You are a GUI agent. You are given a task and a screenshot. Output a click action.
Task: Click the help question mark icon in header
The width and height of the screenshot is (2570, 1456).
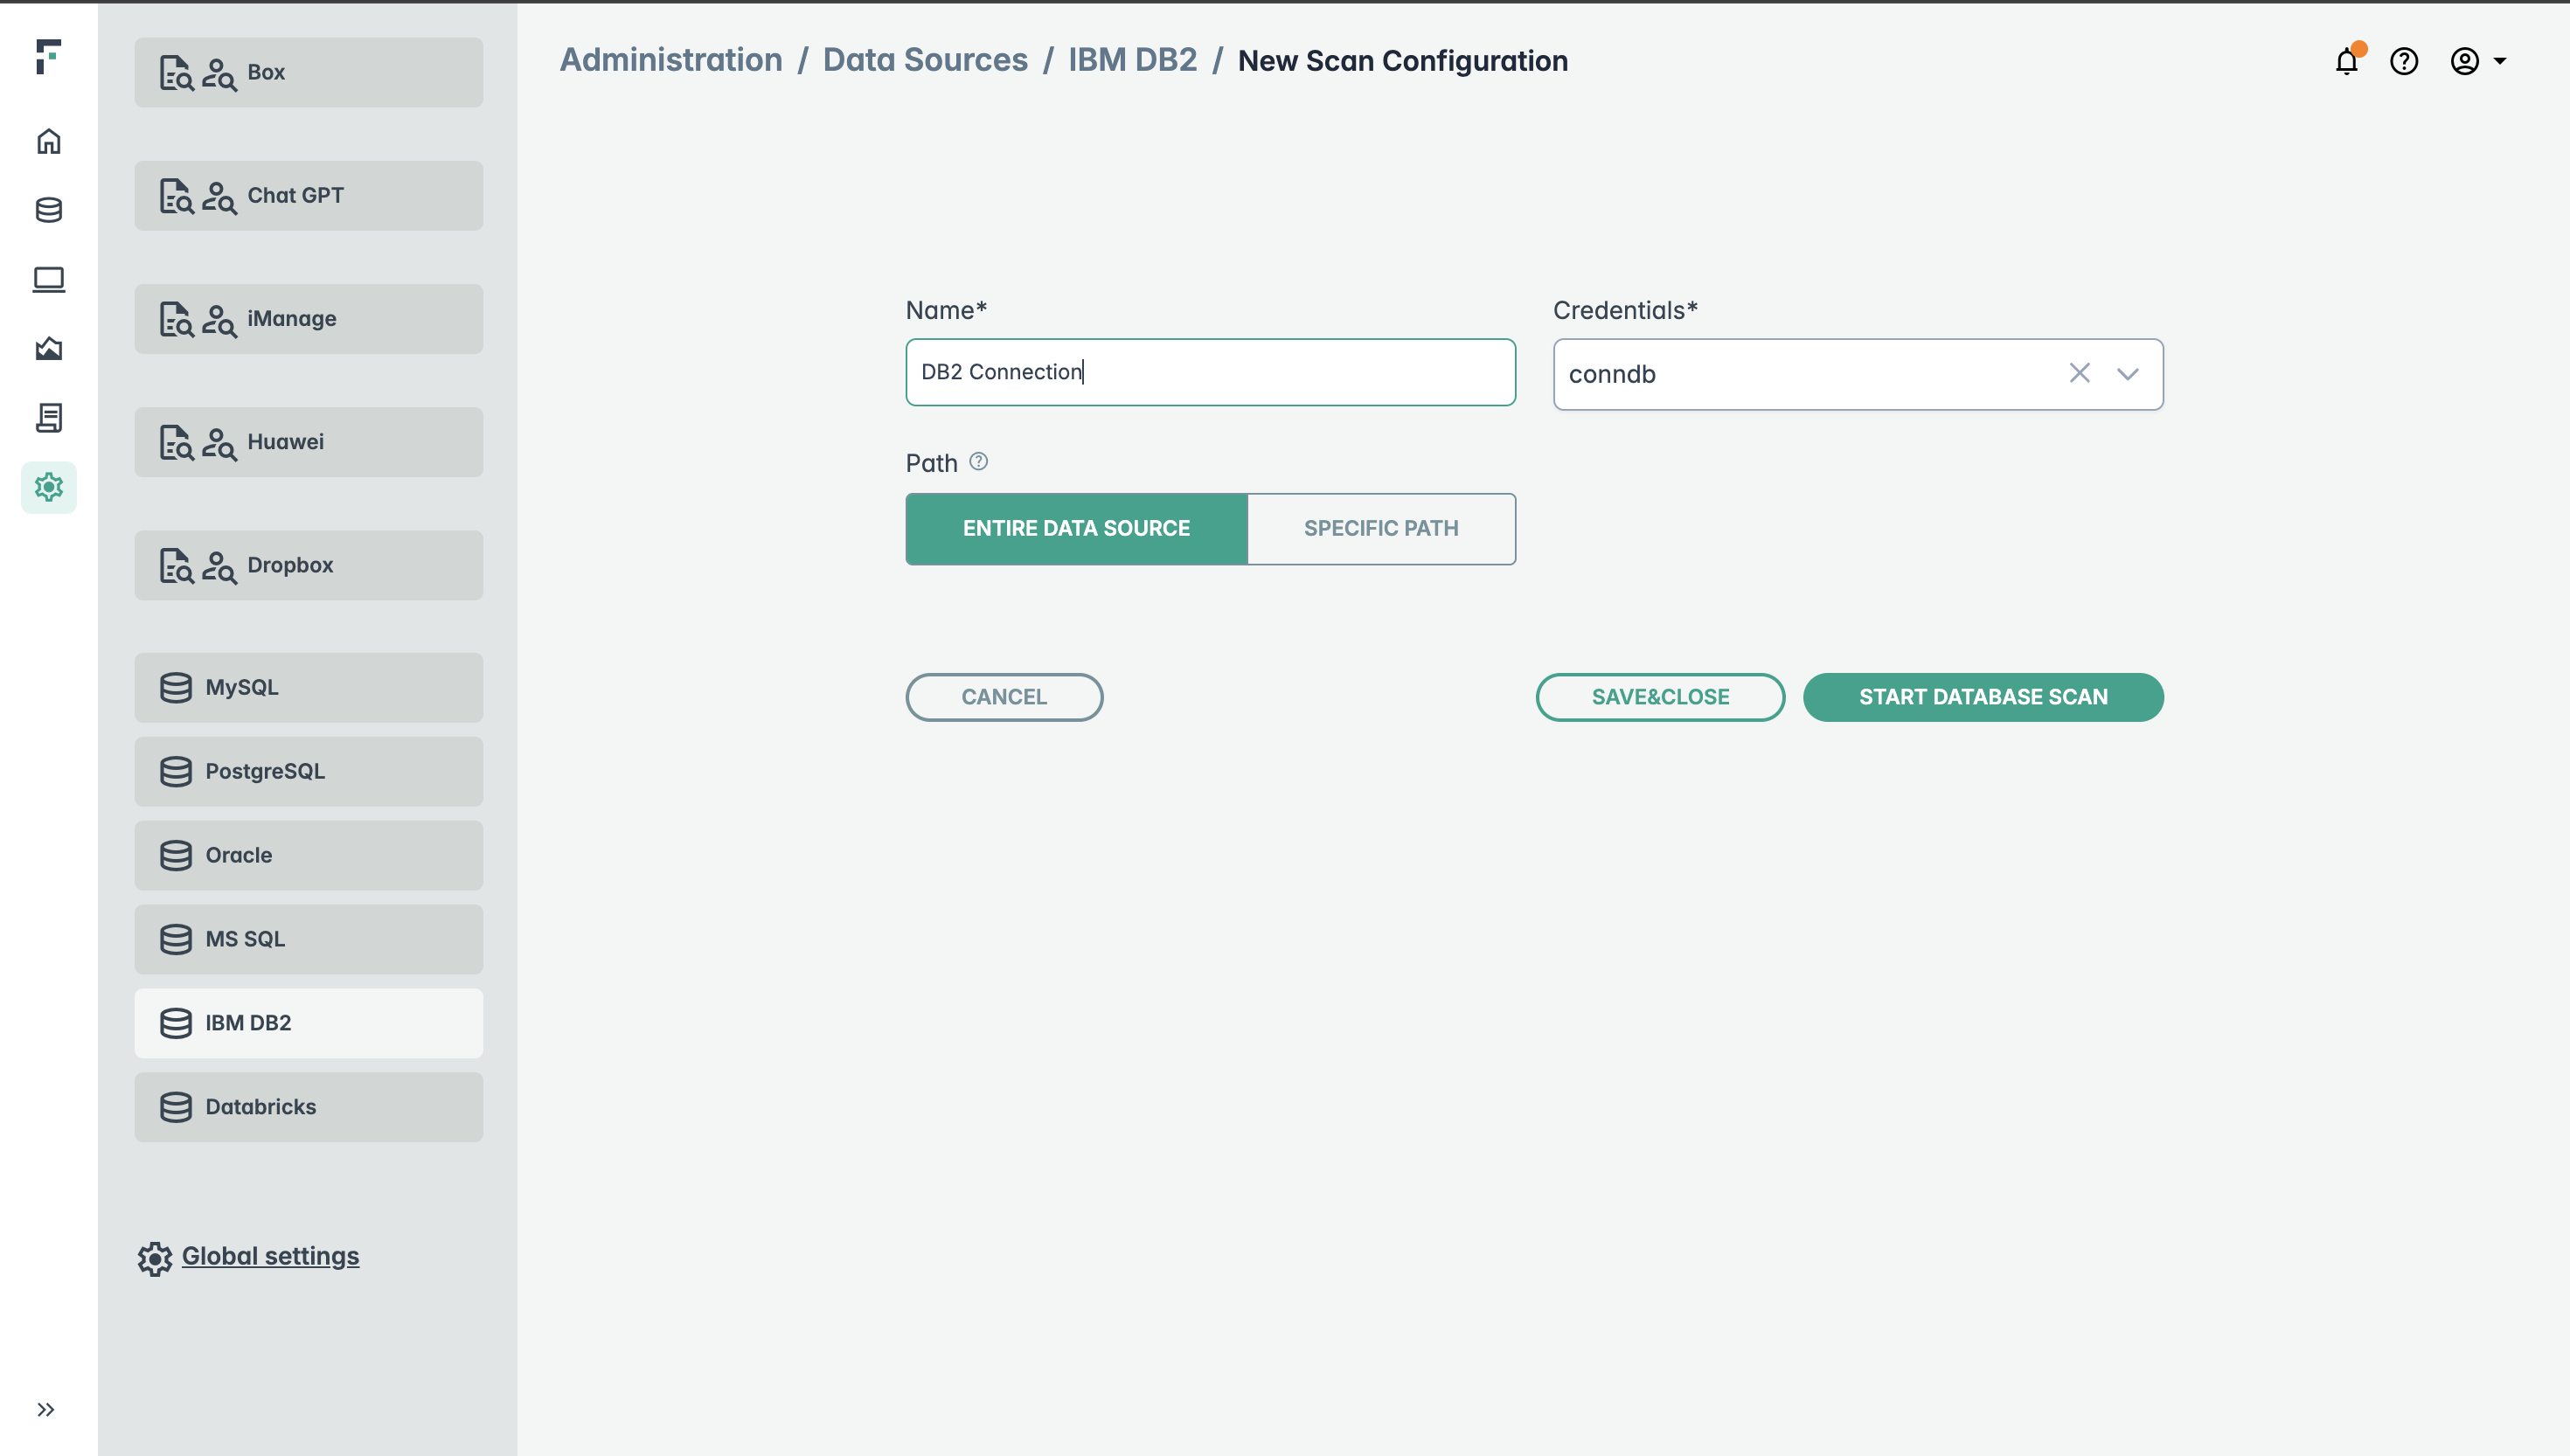(x=2403, y=62)
